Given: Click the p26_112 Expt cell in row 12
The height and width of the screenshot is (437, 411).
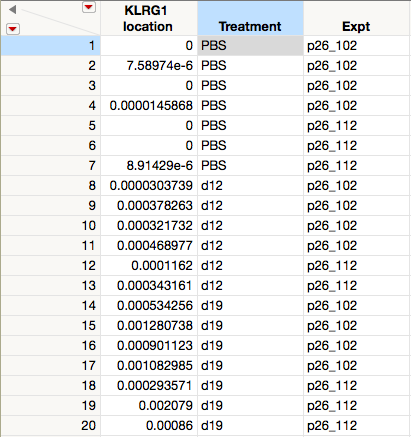Looking at the screenshot, I should coord(357,266).
